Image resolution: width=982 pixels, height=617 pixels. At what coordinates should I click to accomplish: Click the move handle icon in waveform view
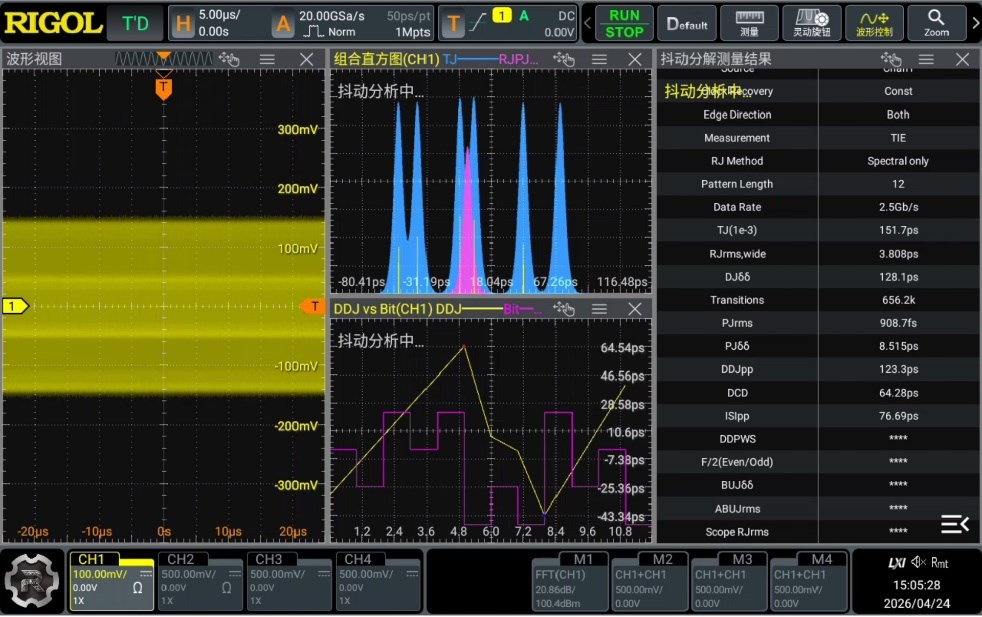coord(229,60)
